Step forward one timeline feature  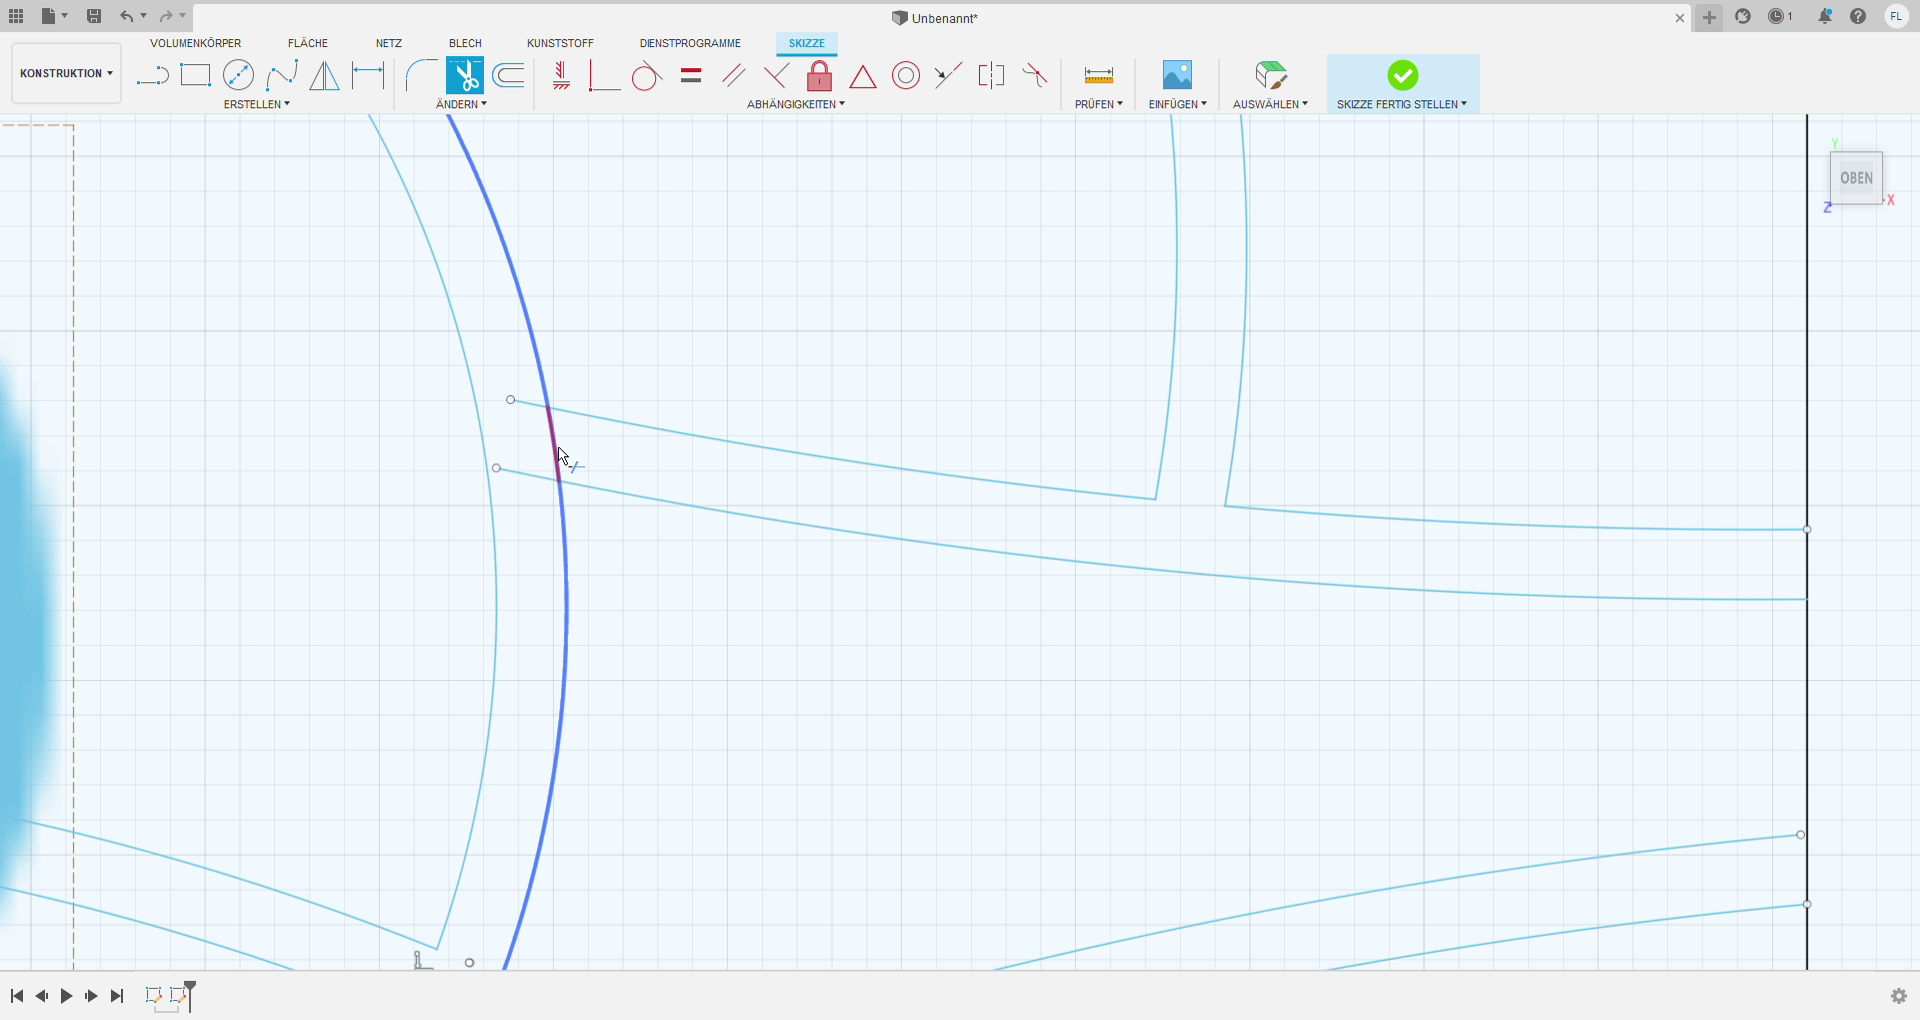(x=91, y=996)
